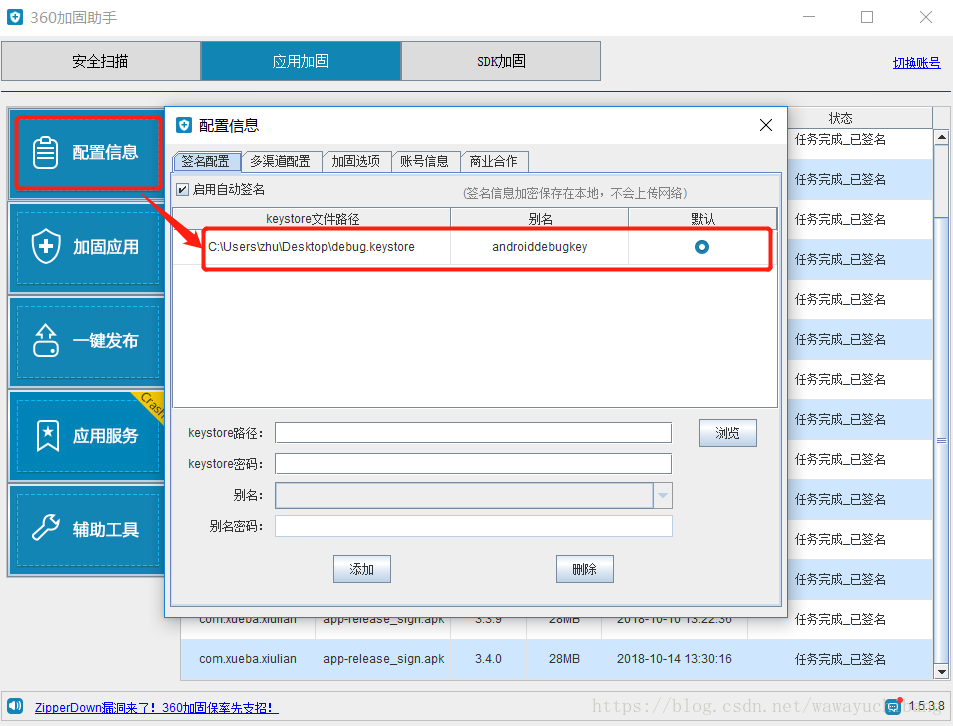Switch to the 账号信息 tab

tap(425, 161)
